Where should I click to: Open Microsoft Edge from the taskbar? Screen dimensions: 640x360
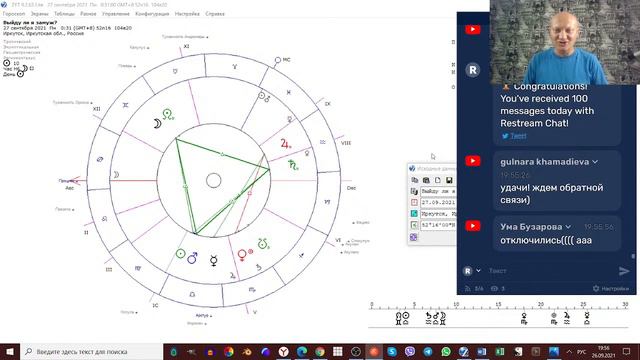tap(302, 351)
